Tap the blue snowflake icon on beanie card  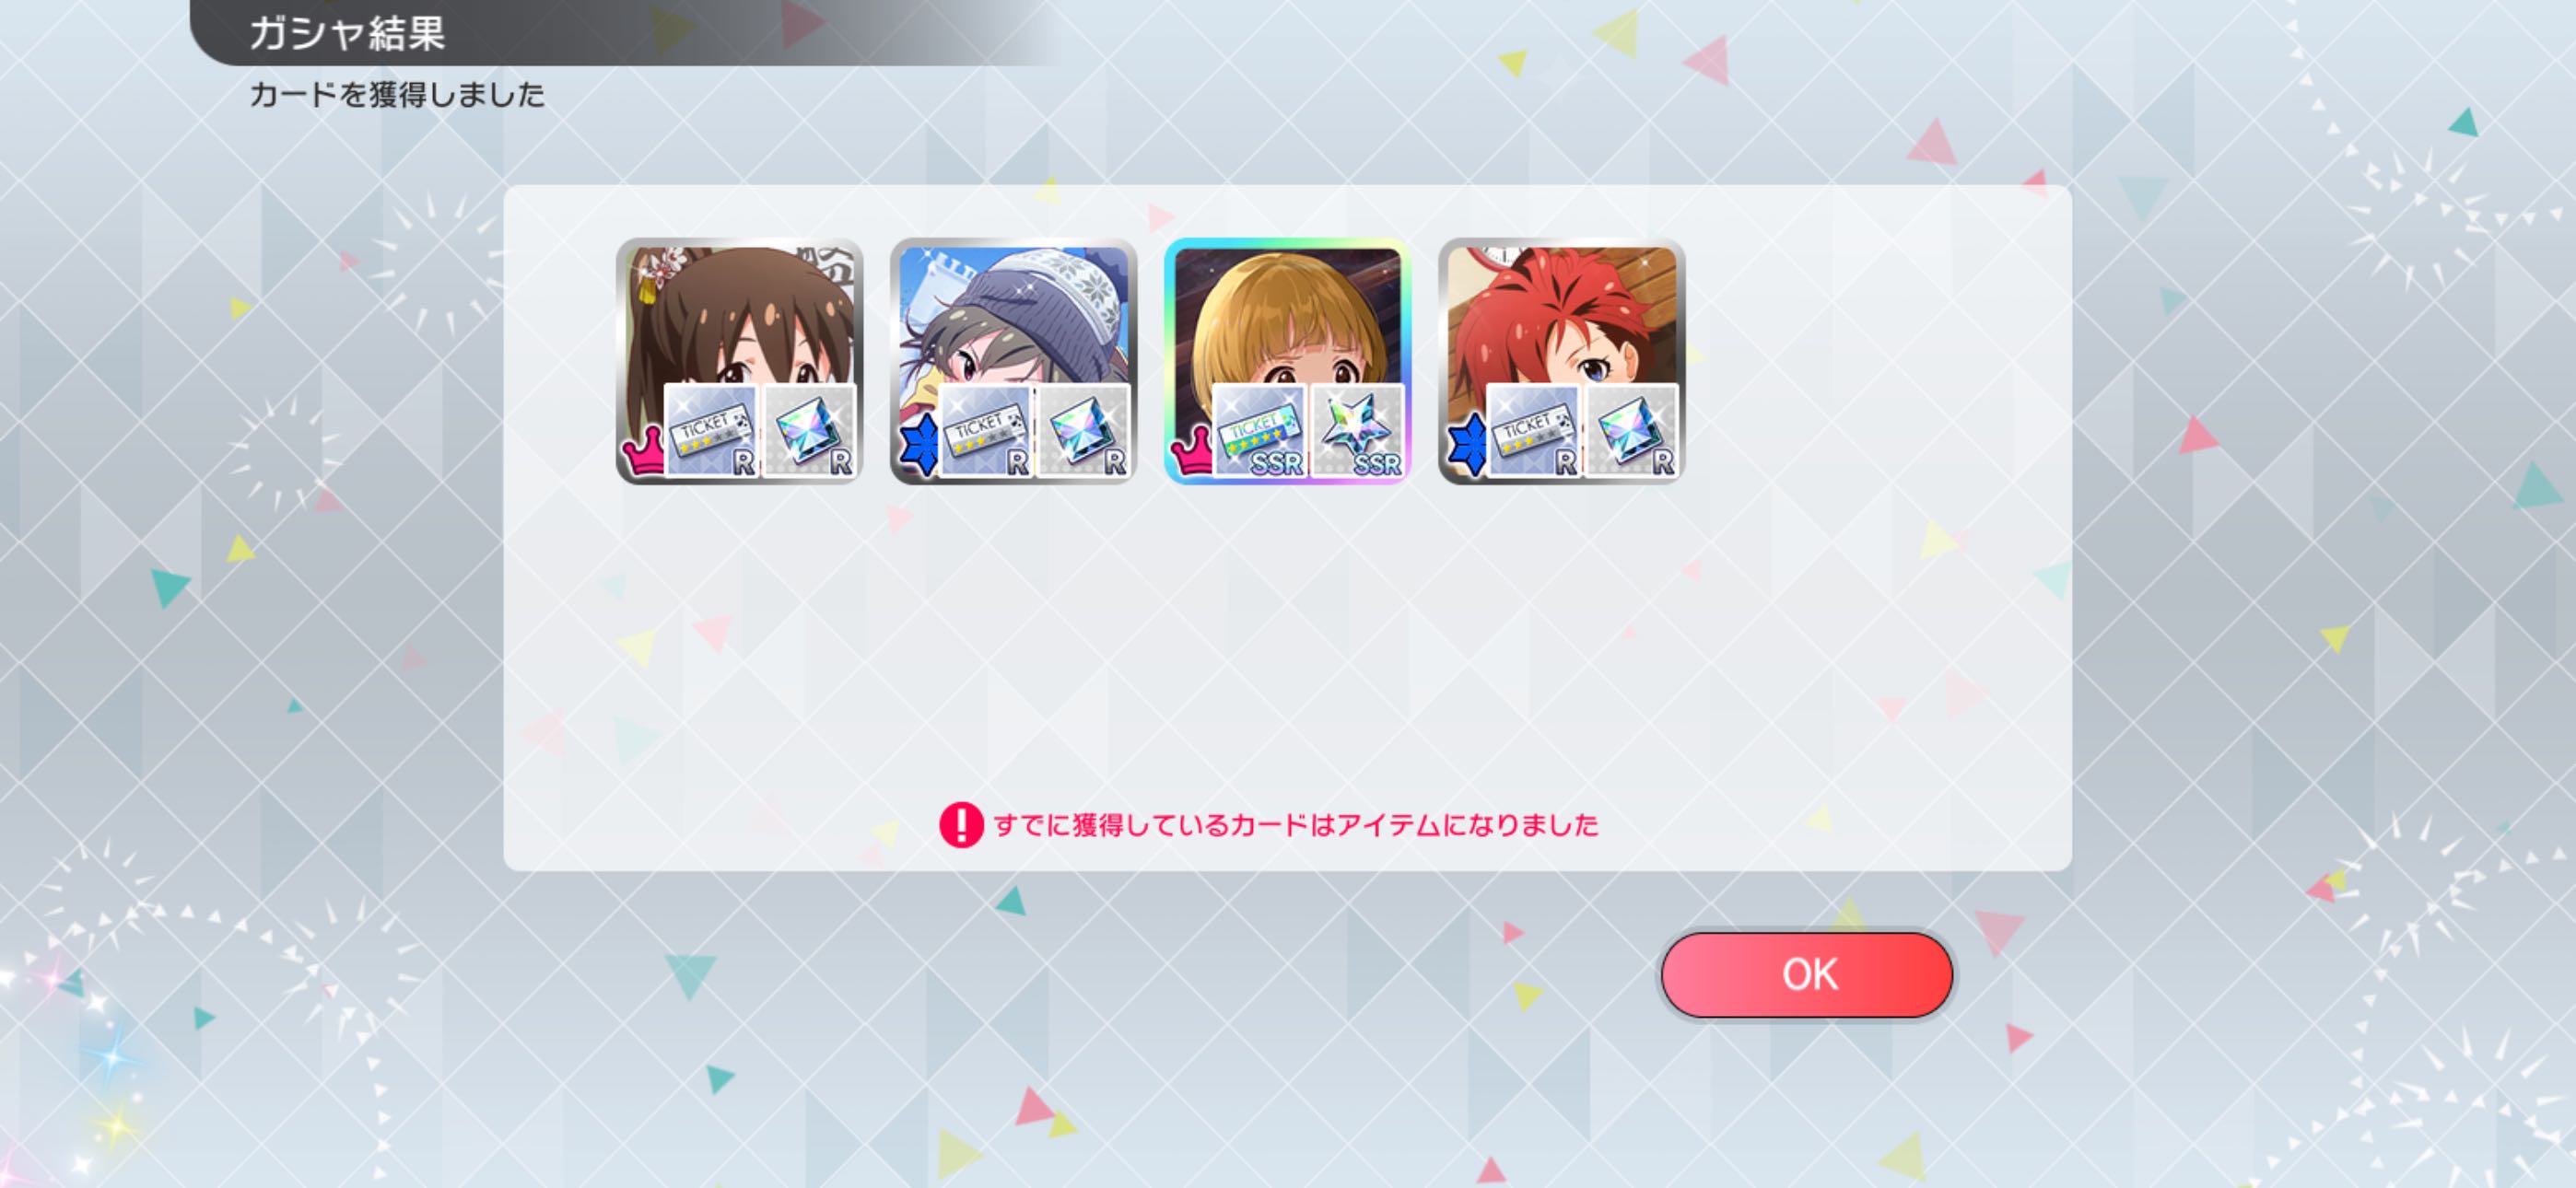[918, 445]
